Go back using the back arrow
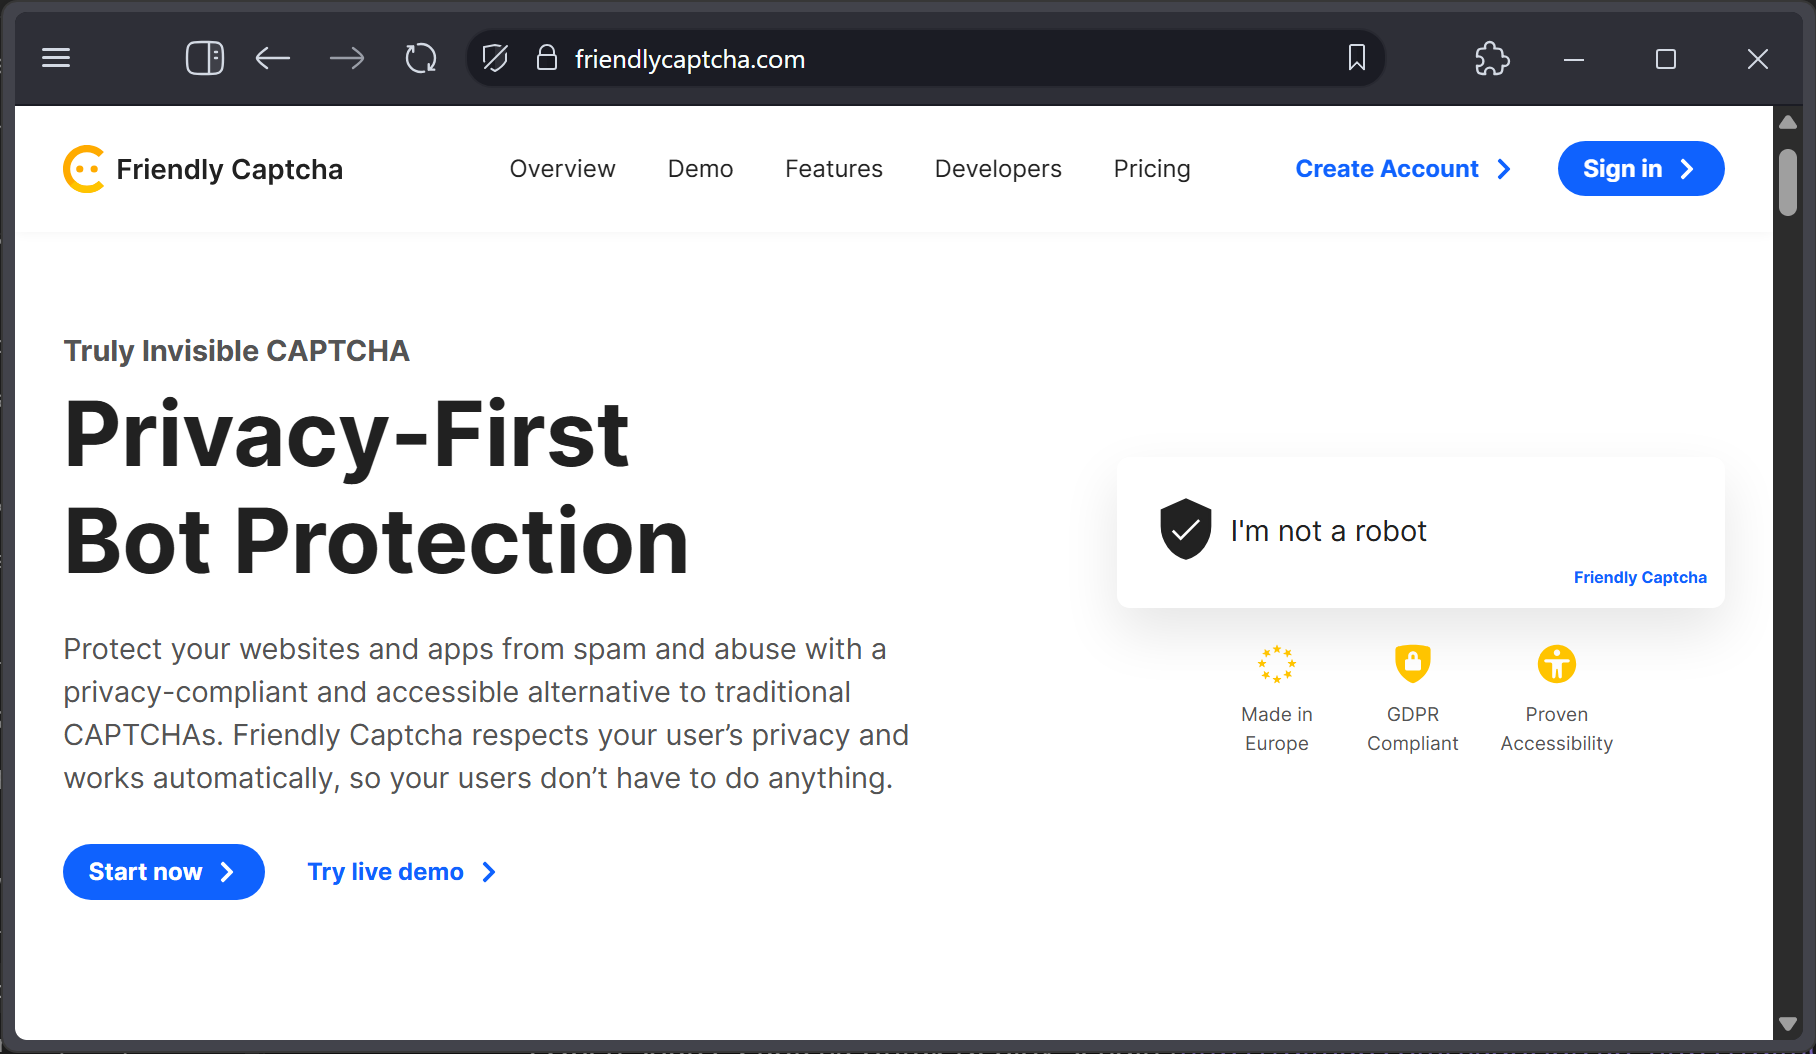1816x1054 pixels. pyautogui.click(x=272, y=58)
